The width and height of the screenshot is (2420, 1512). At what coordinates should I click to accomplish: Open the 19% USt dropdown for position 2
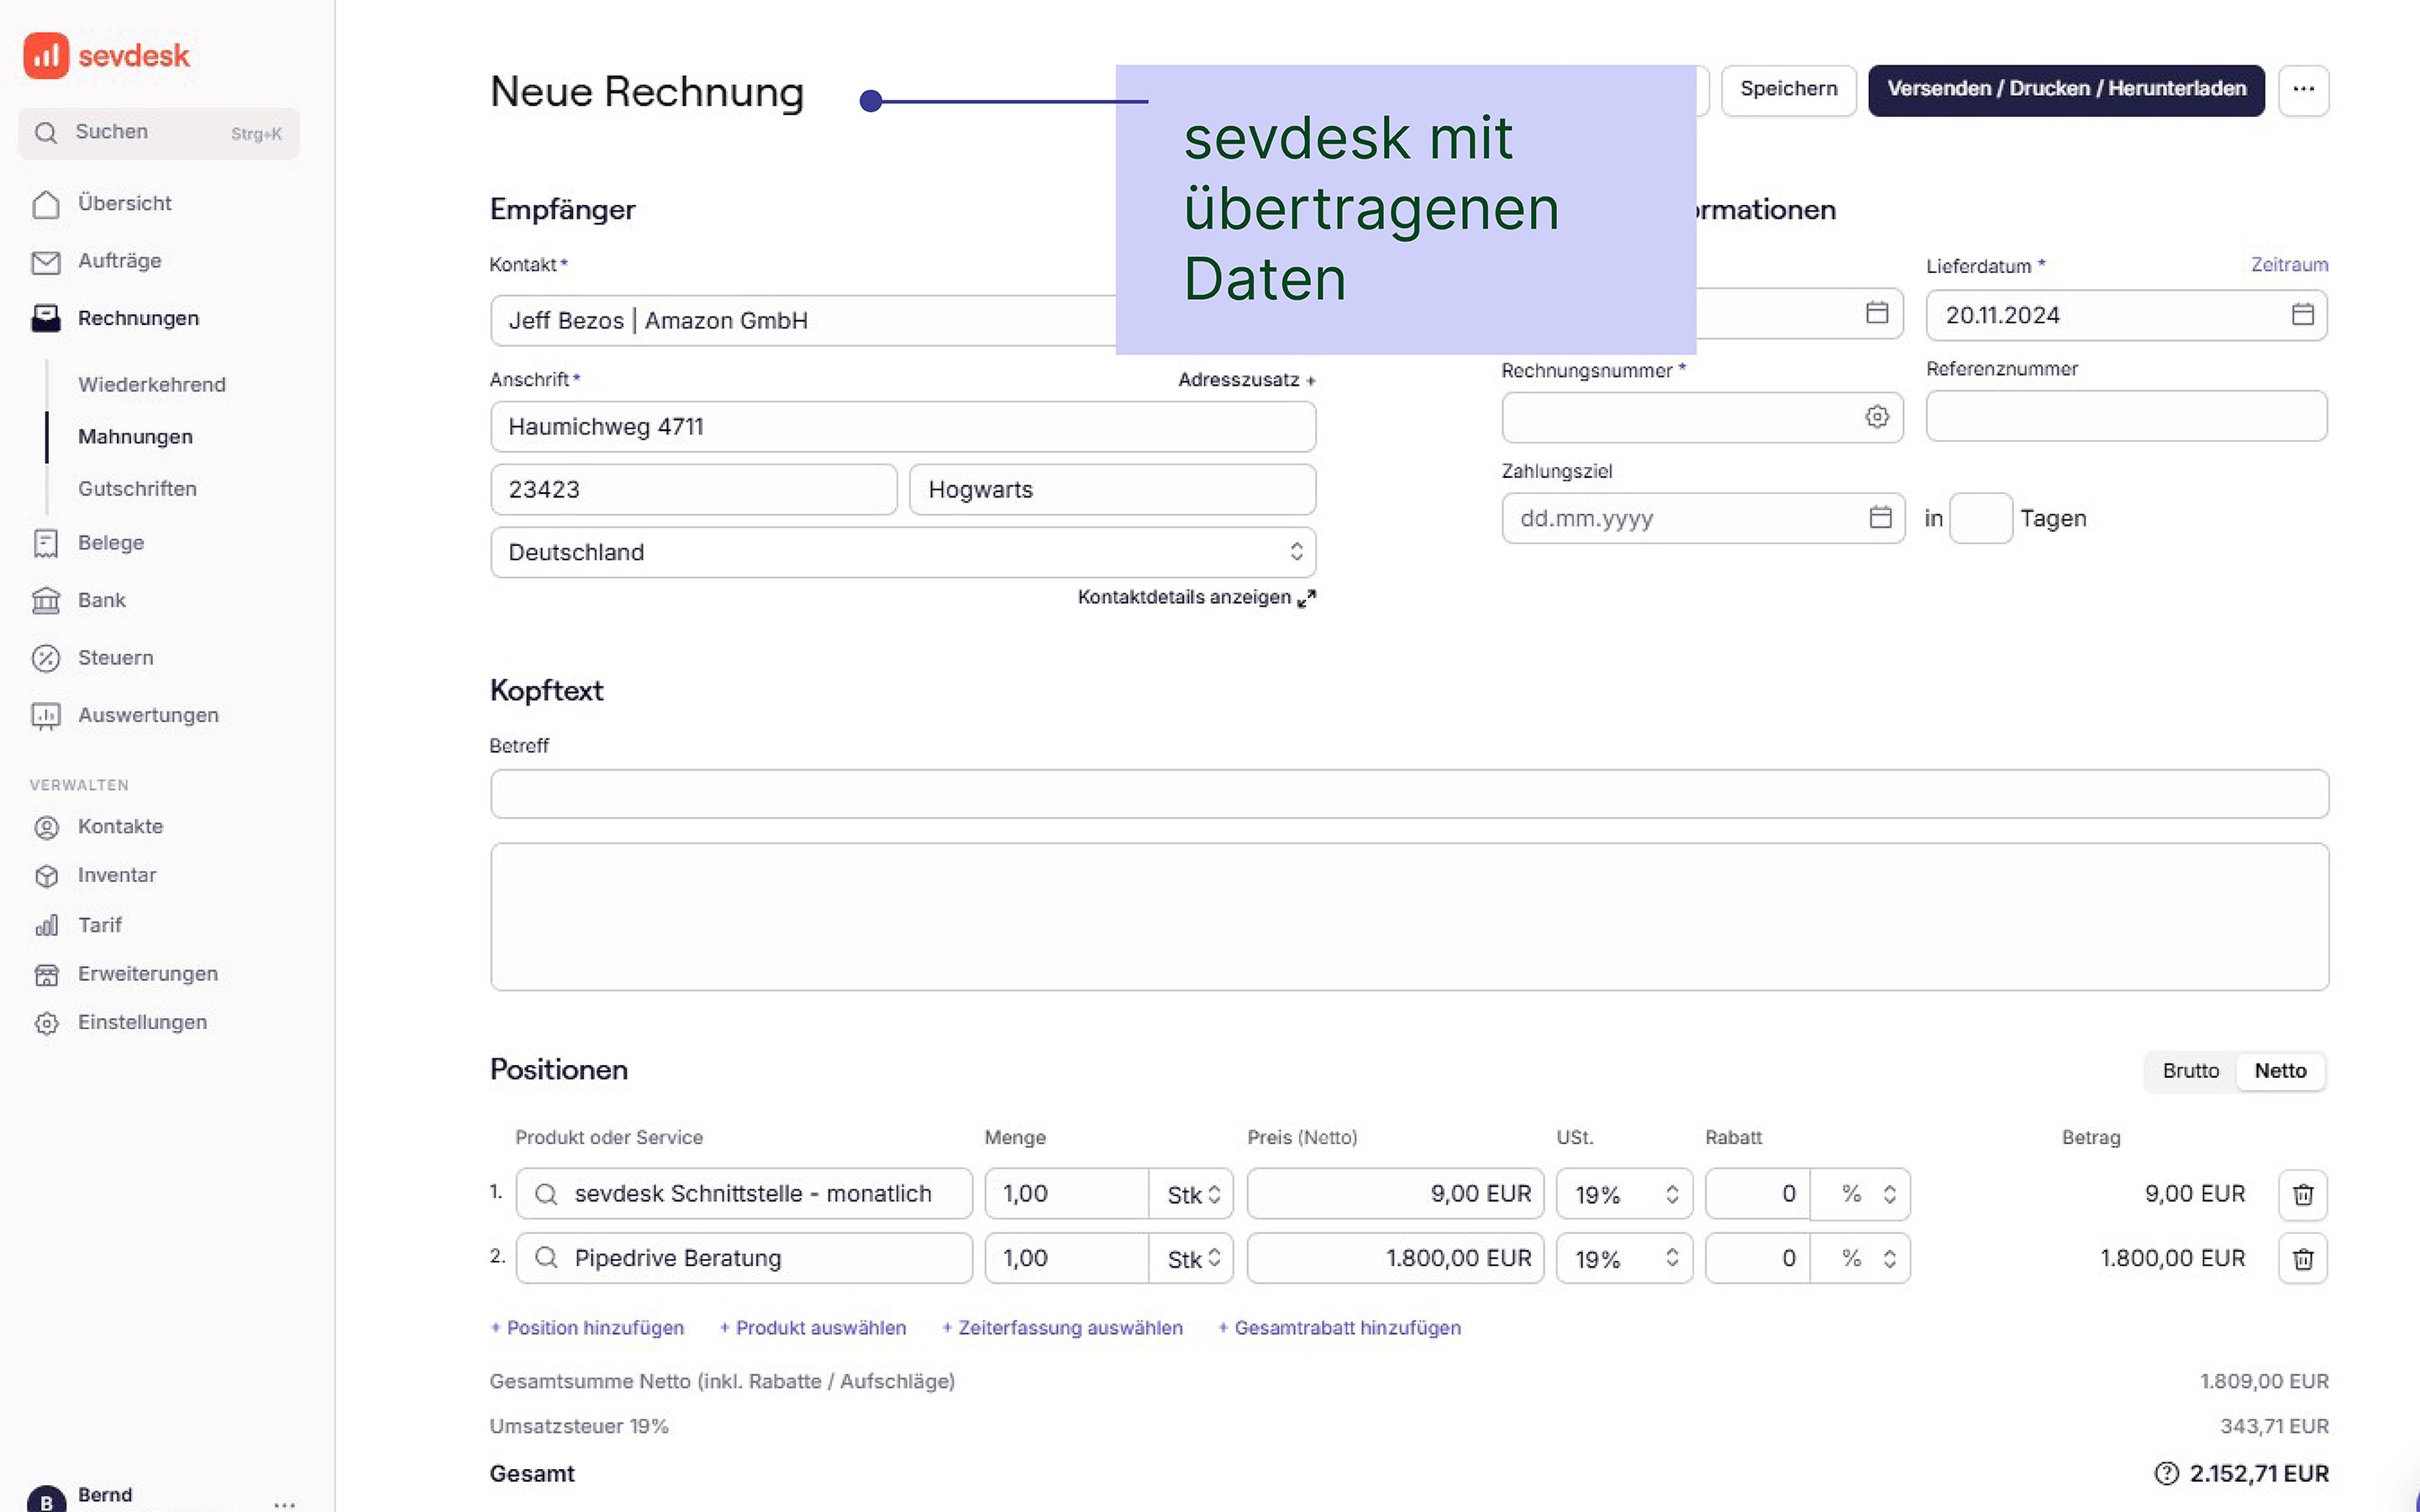1623,1258
